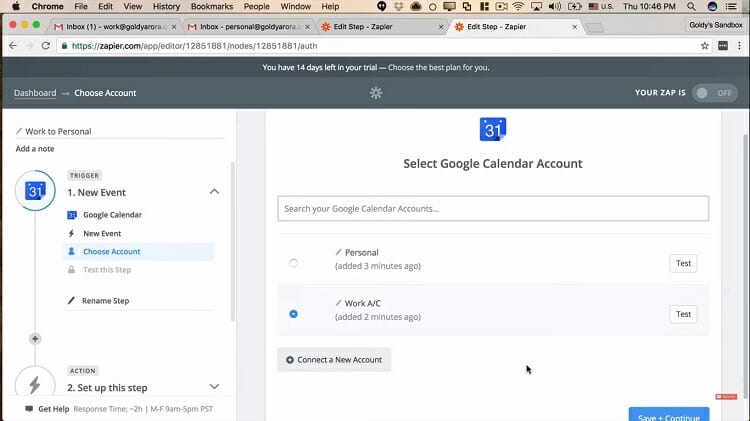Edit the Work A/C name pencil icon
Image resolution: width=750 pixels, height=421 pixels.
[x=338, y=303]
